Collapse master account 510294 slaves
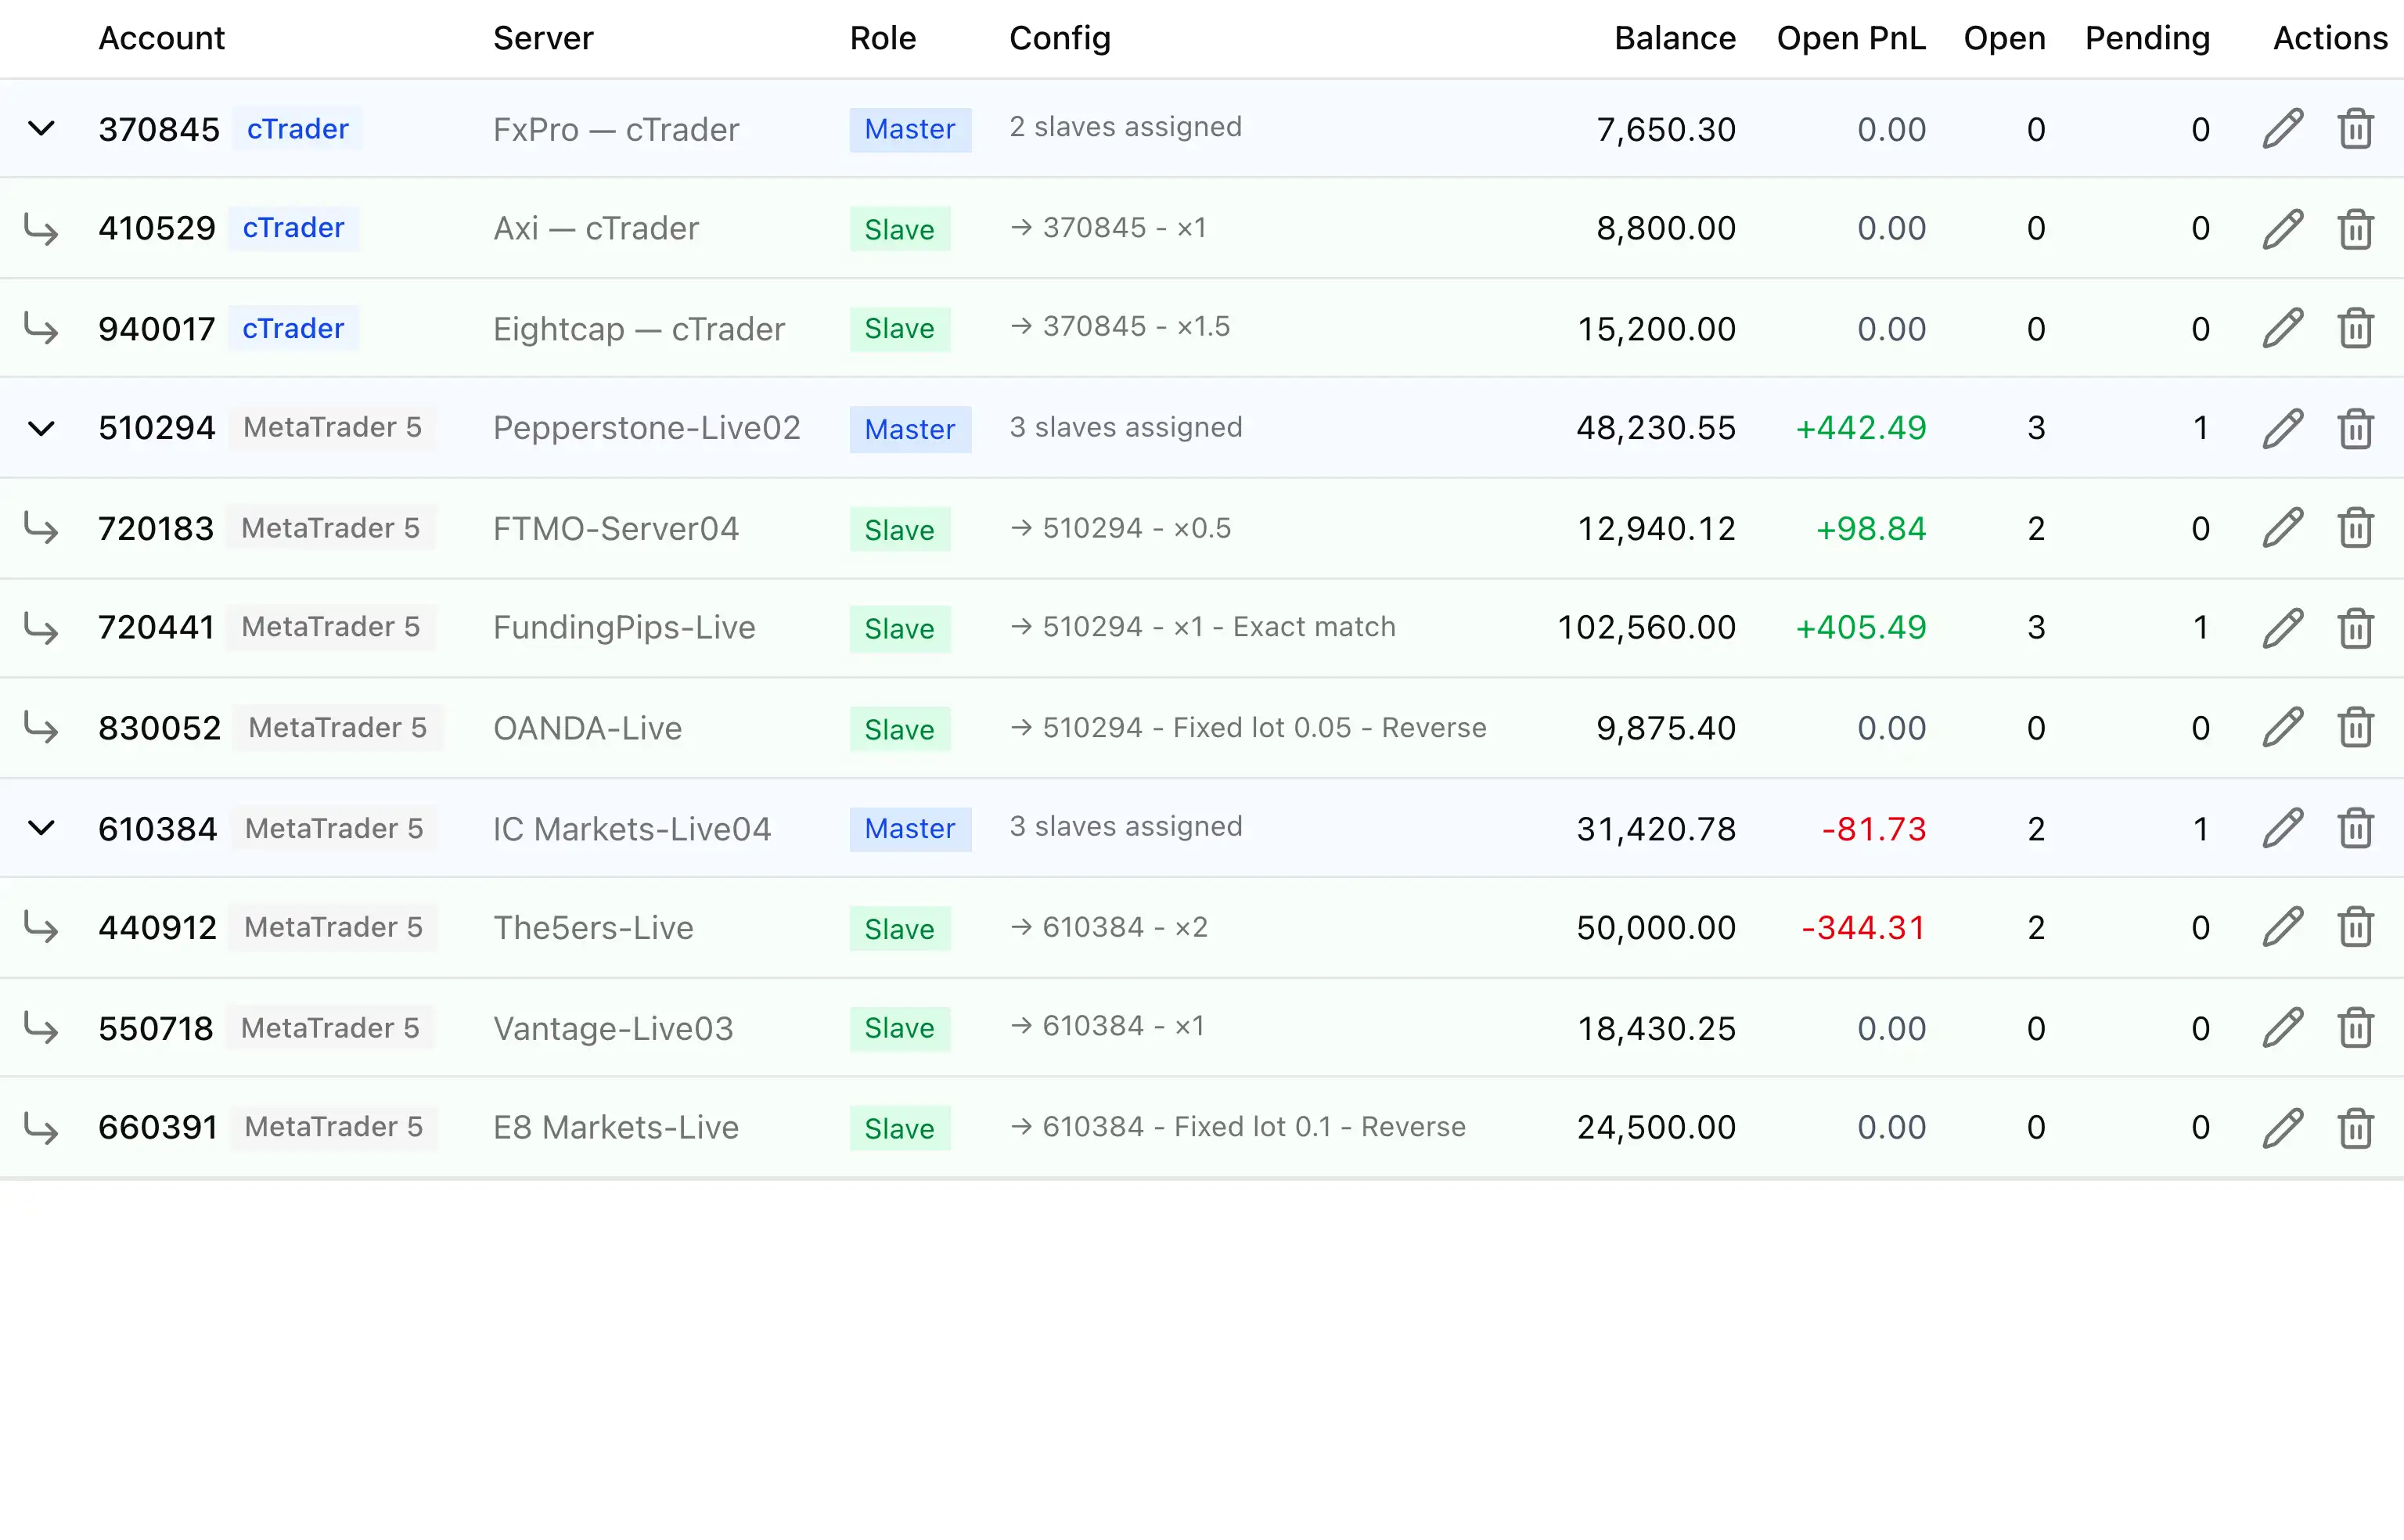Image resolution: width=2404 pixels, height=1540 pixels. coord(41,429)
